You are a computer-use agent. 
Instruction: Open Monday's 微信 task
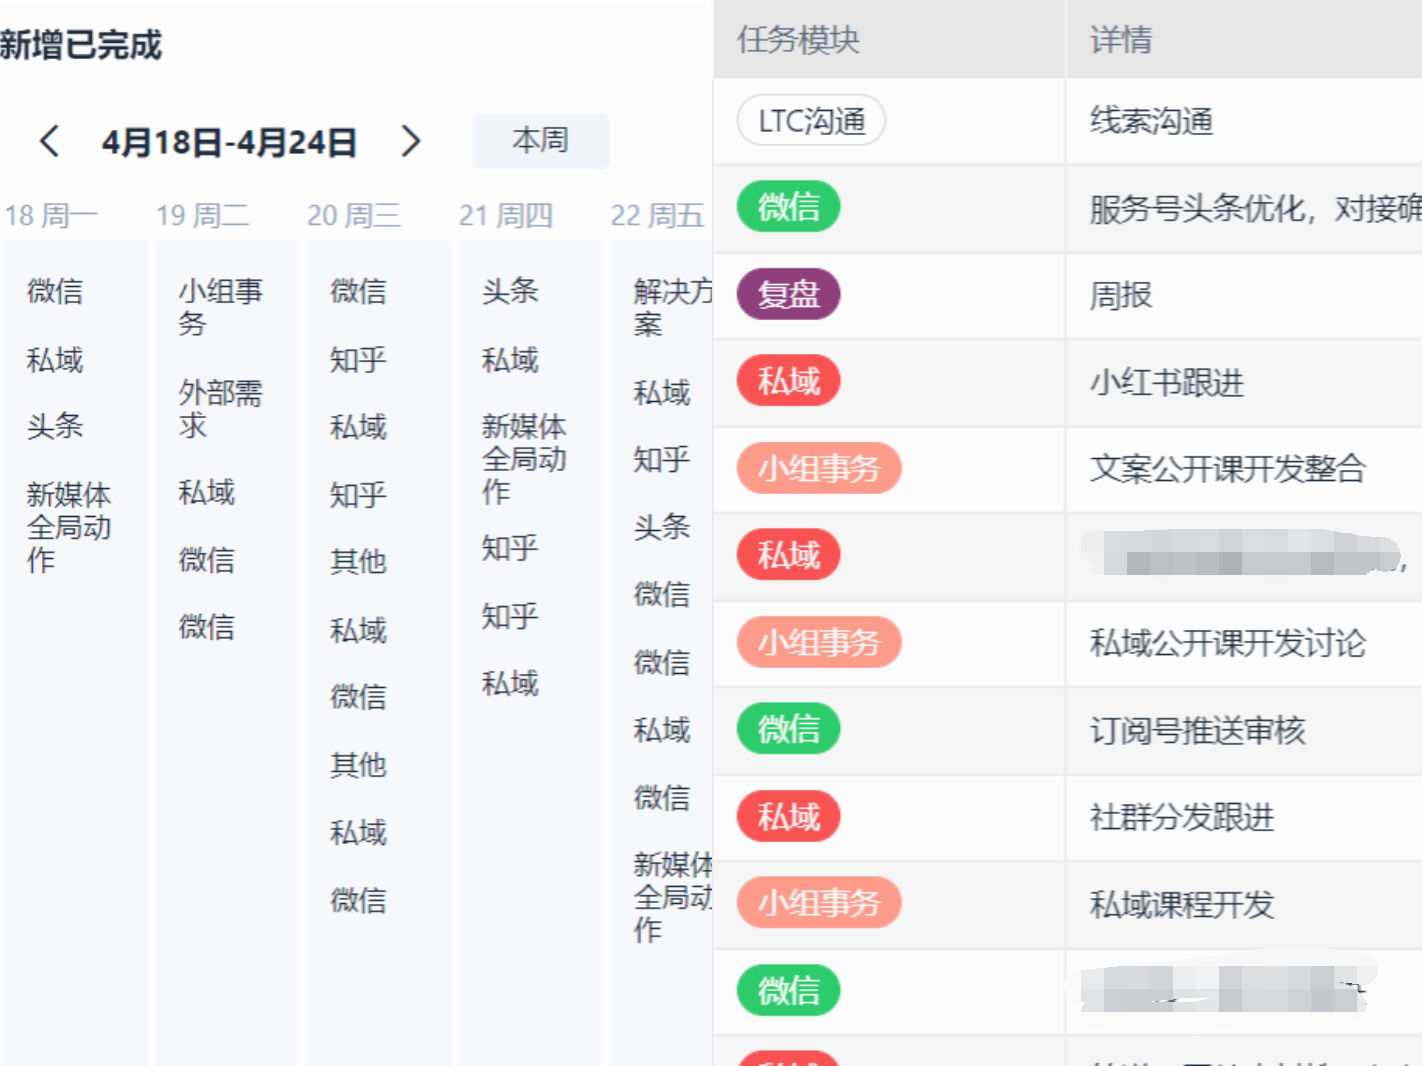click(55, 291)
